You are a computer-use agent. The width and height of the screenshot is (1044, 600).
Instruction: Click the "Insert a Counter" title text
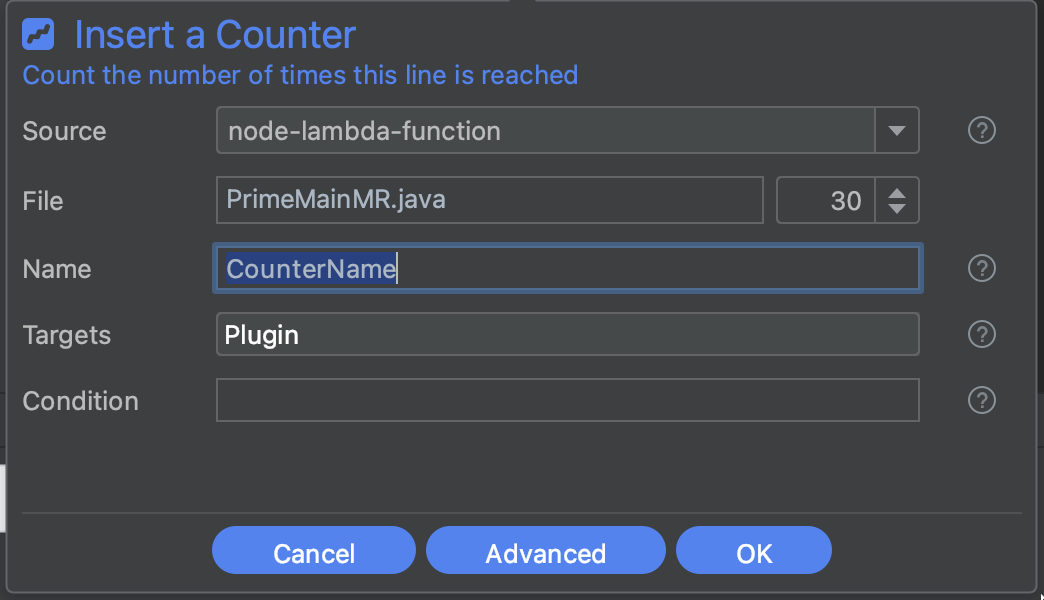pyautogui.click(x=215, y=36)
